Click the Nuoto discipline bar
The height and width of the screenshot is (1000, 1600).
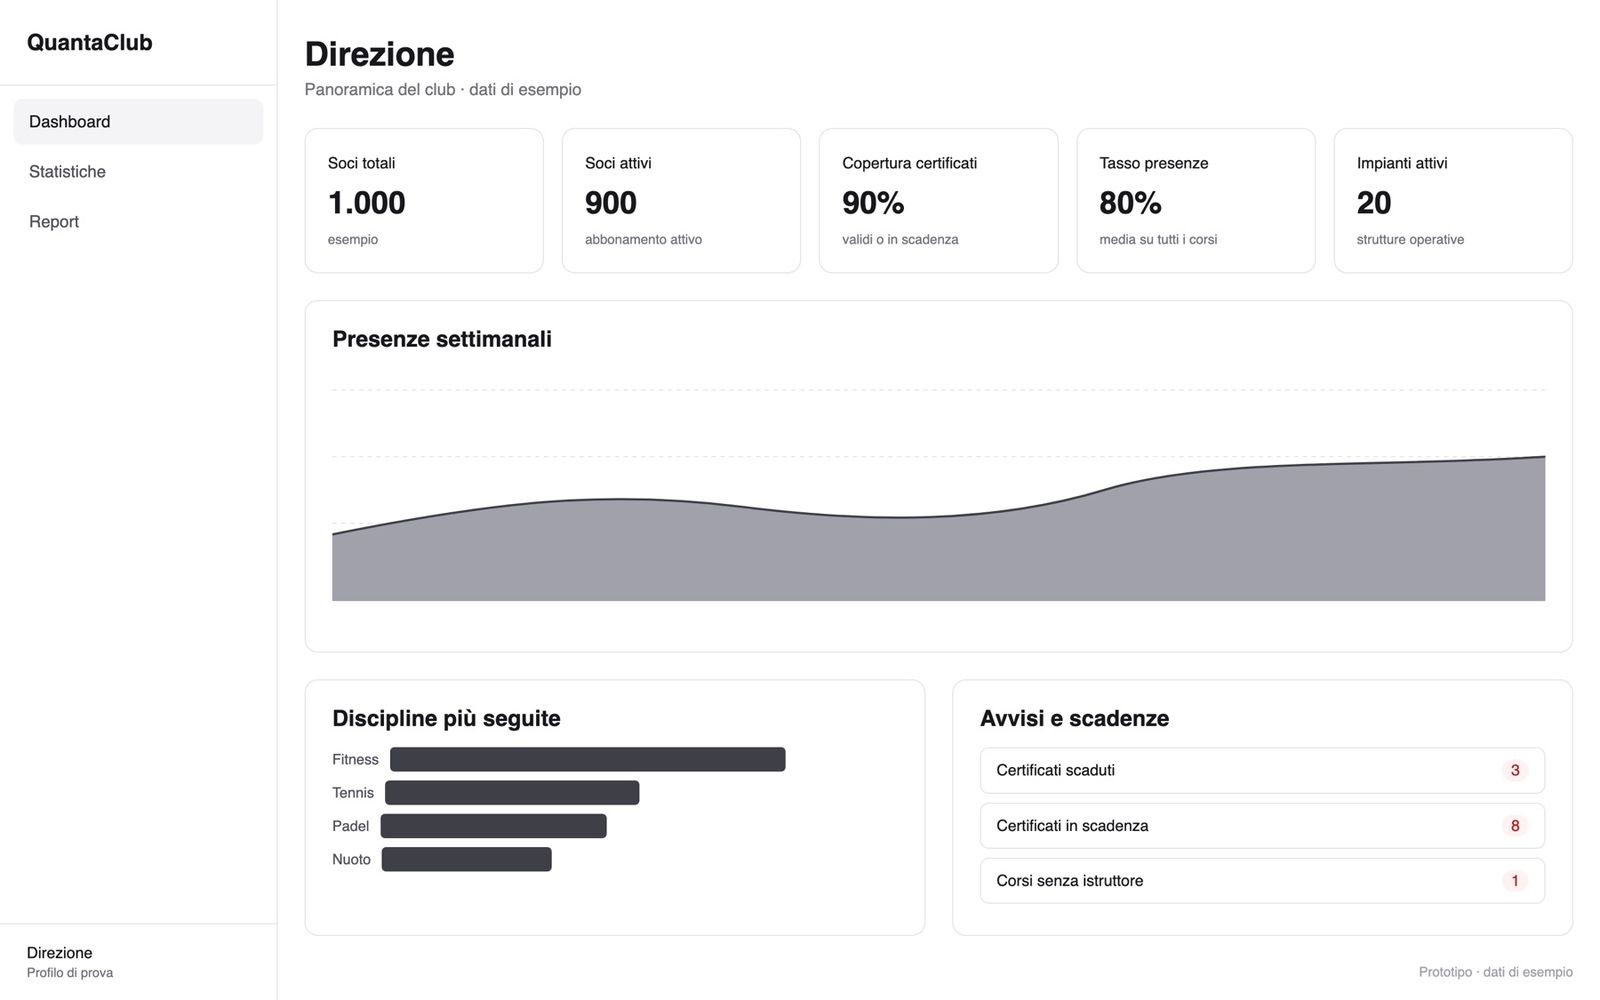(467, 859)
